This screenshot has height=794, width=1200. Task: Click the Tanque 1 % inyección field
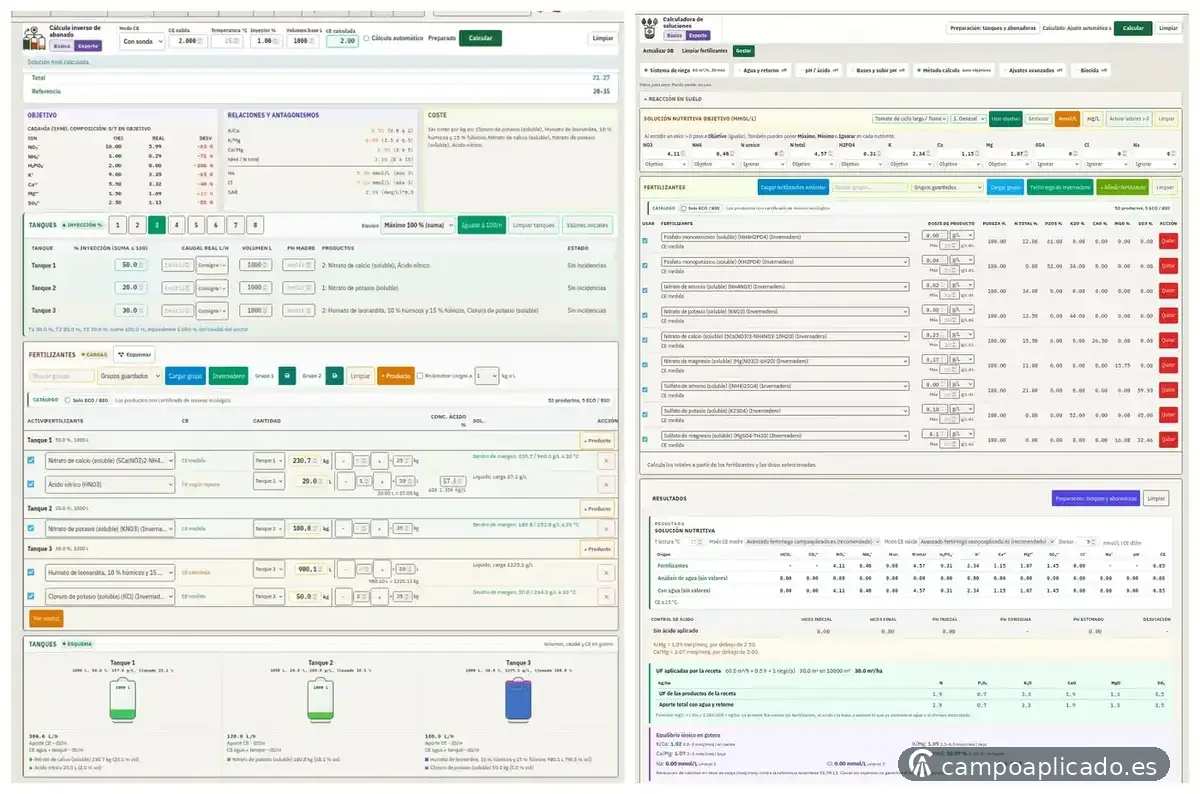click(130, 265)
